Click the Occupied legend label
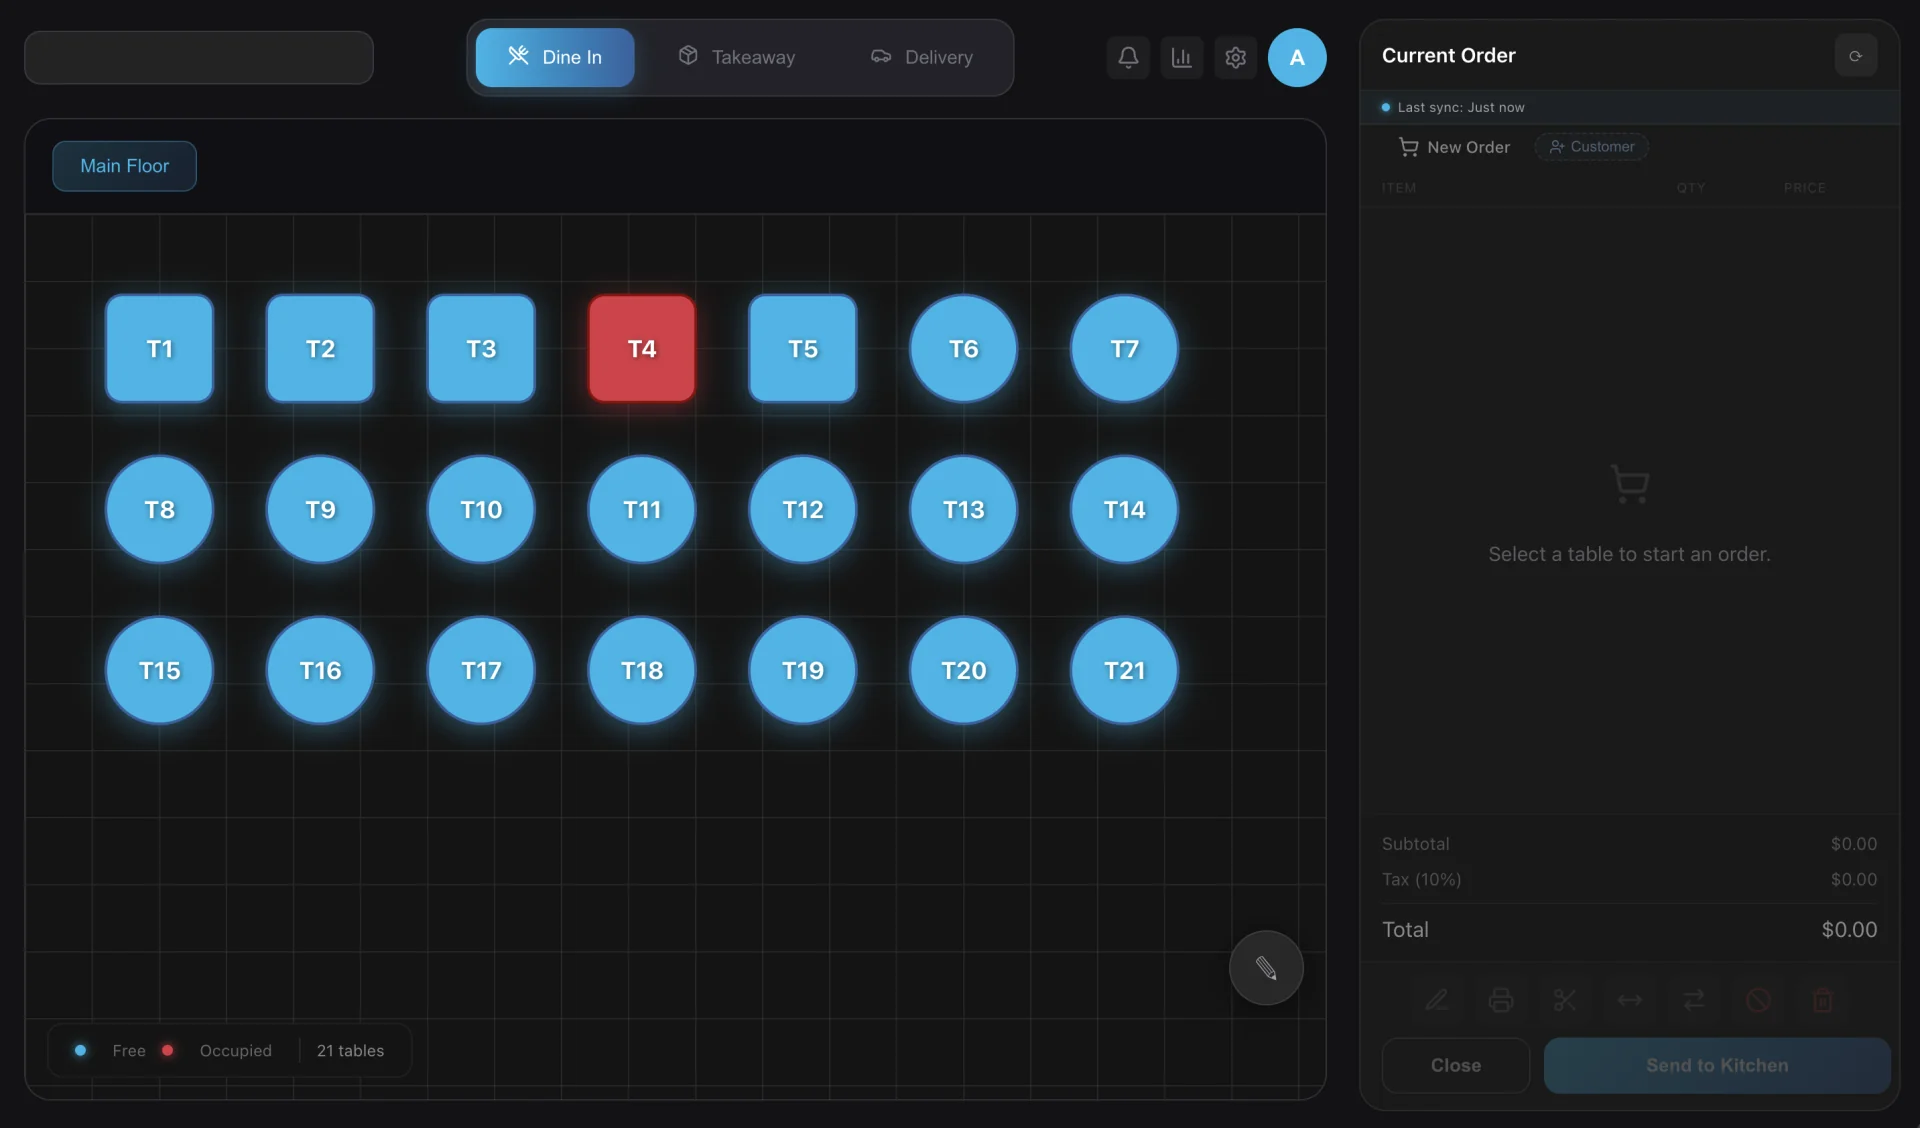Image resolution: width=1920 pixels, height=1128 pixels. [x=235, y=1050]
